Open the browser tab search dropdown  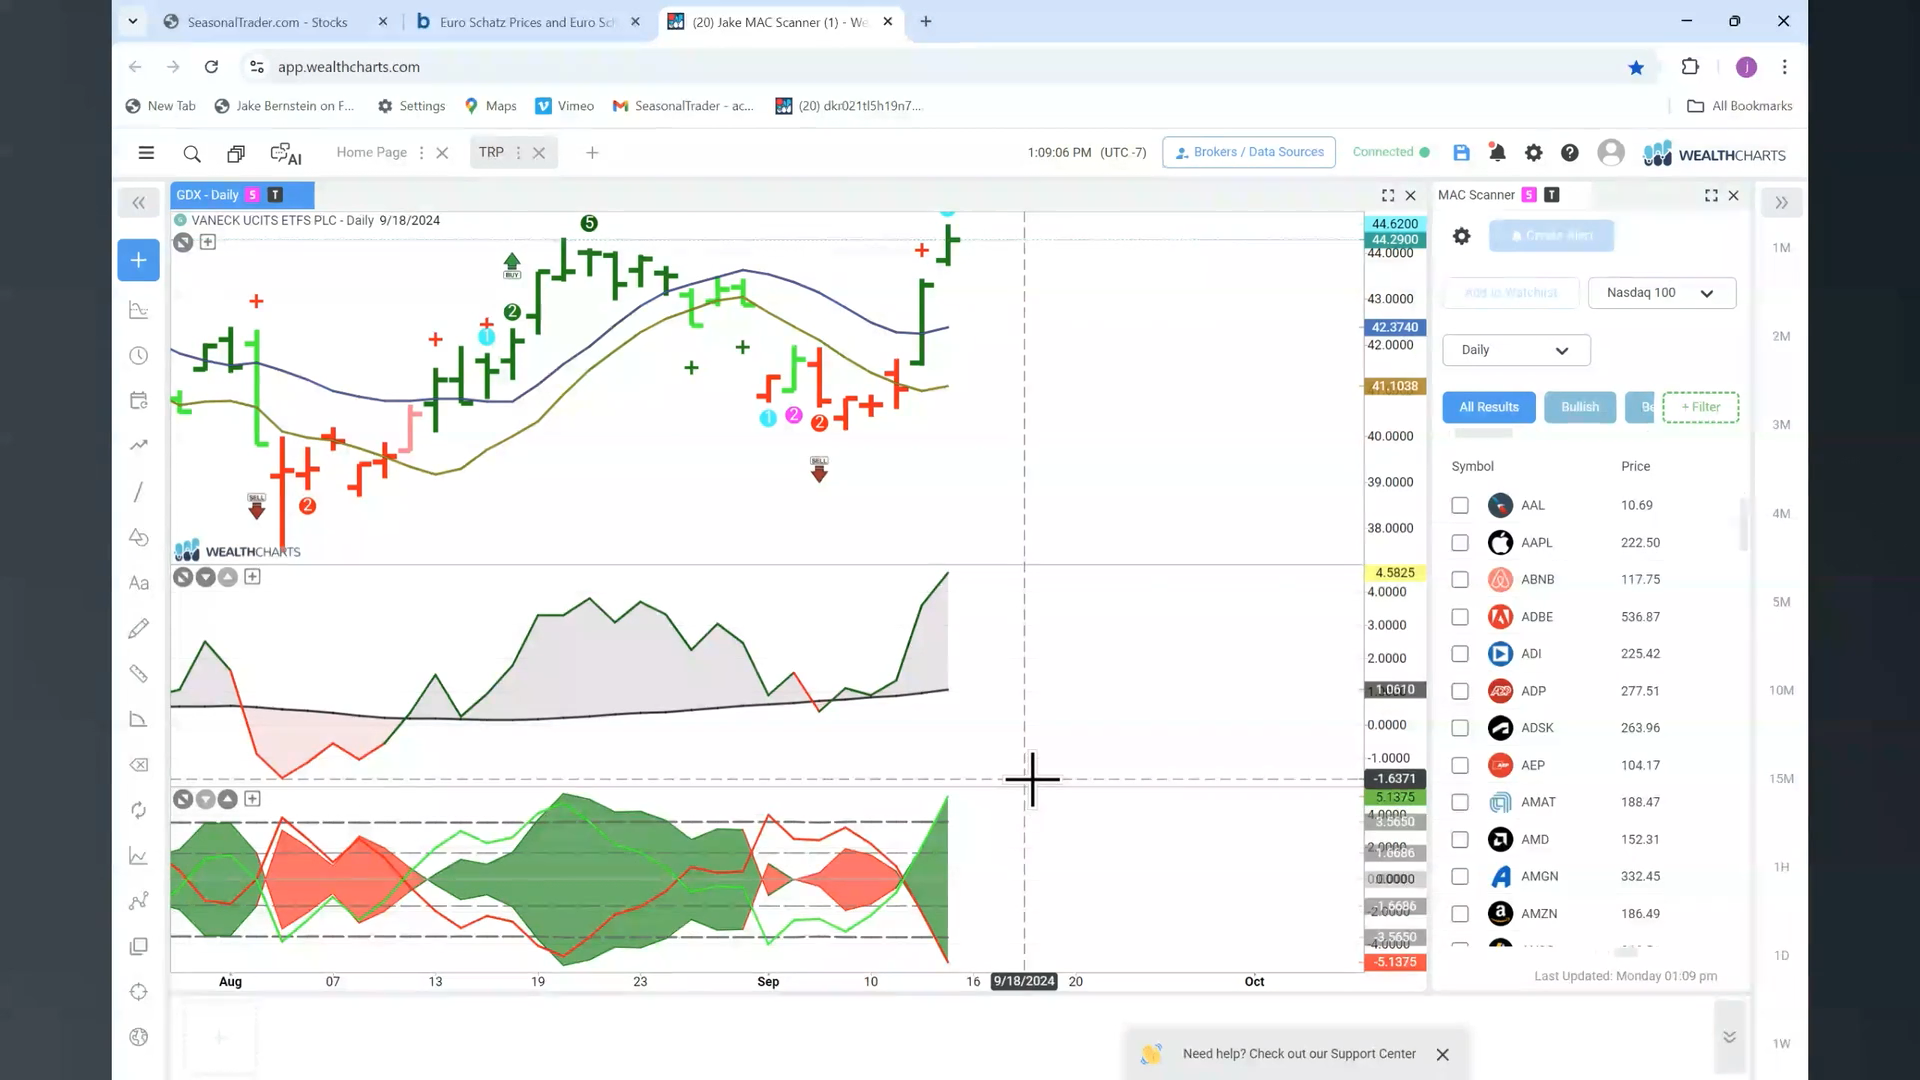(x=132, y=21)
